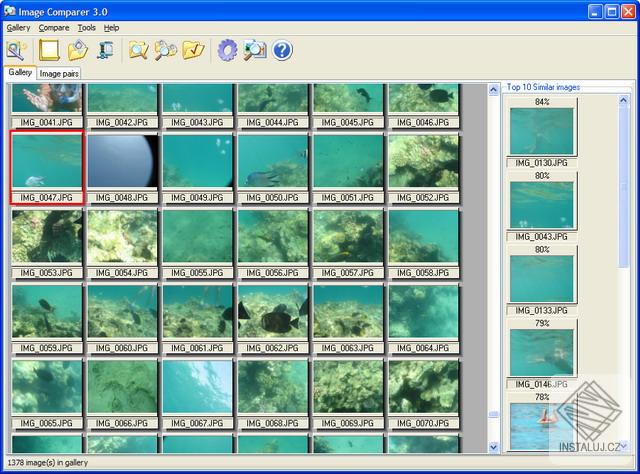The width and height of the screenshot is (640, 474).
Task: Click the IMG_0063.JPG file name label
Action: coord(348,348)
